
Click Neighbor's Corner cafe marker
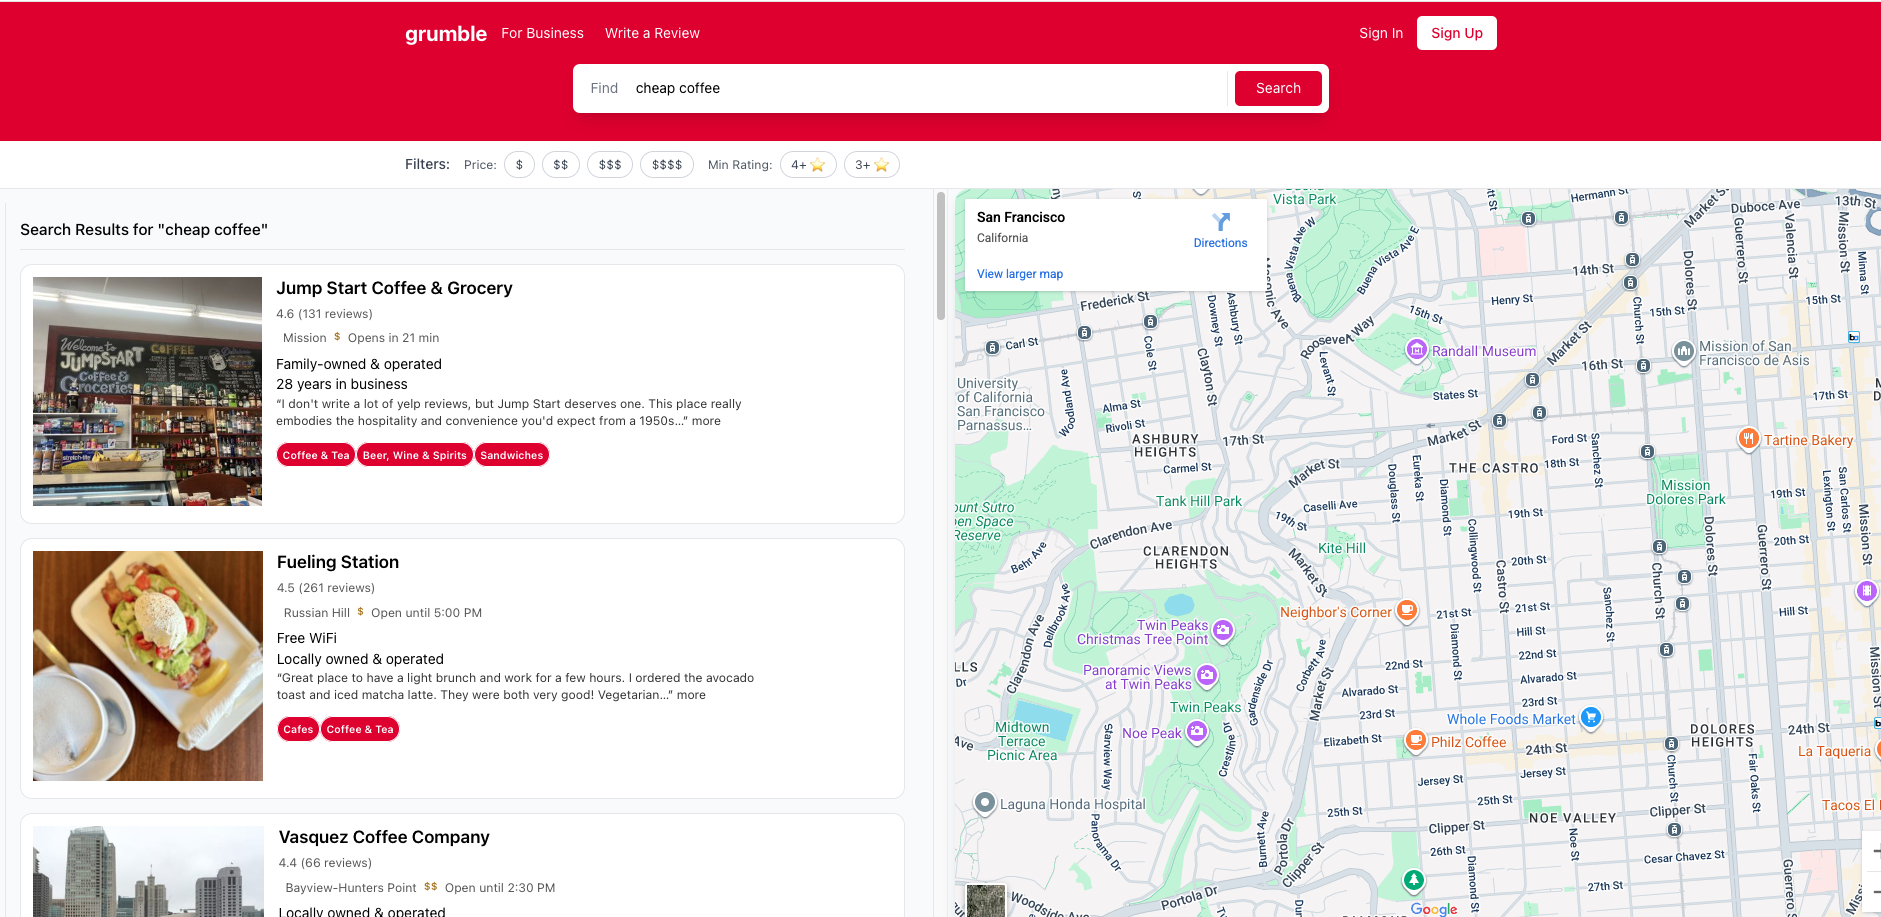click(1407, 609)
